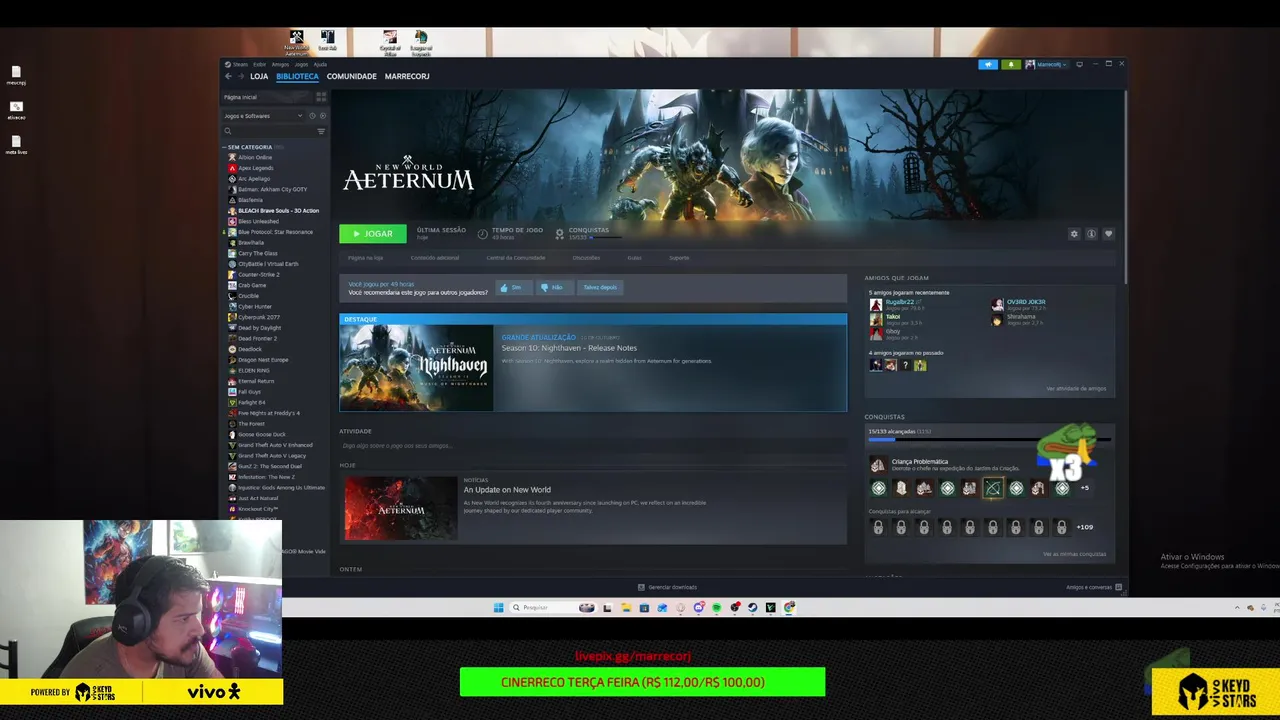1280x720 pixels.
Task: Open the green notifications bell button
Action: tap(1010, 64)
